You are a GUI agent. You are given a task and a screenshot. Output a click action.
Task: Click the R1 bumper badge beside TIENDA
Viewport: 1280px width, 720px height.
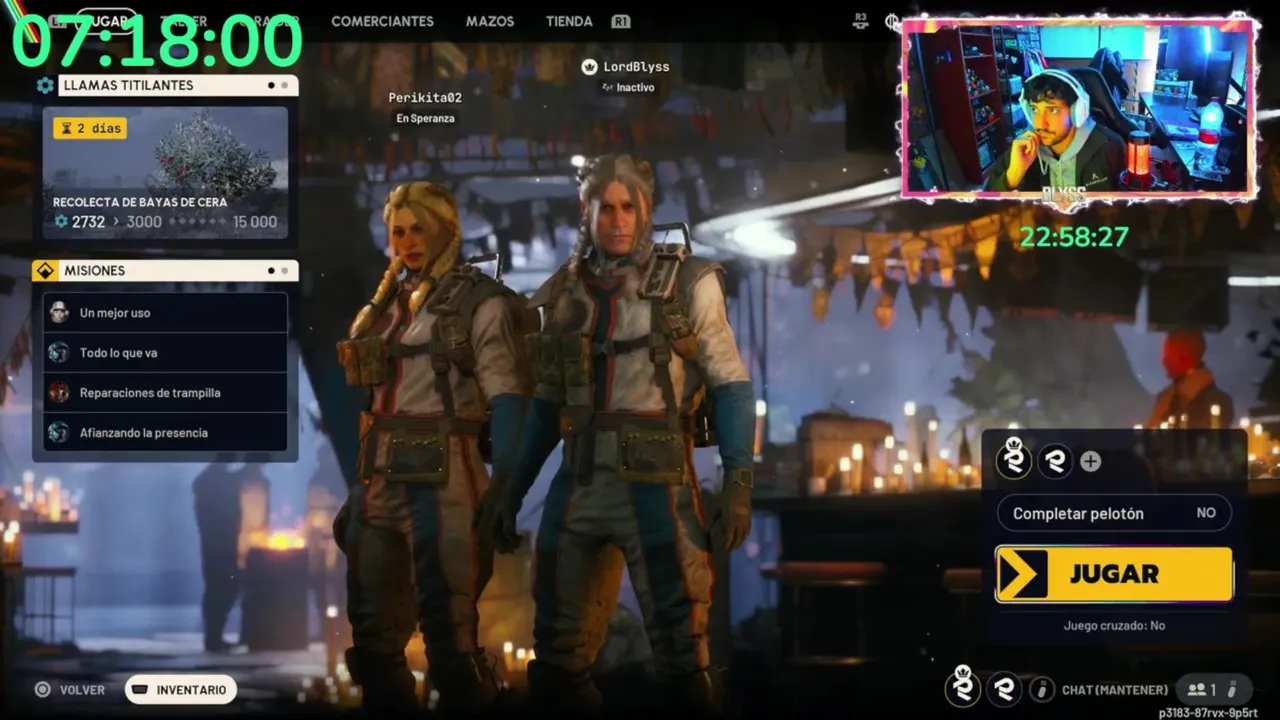(620, 21)
